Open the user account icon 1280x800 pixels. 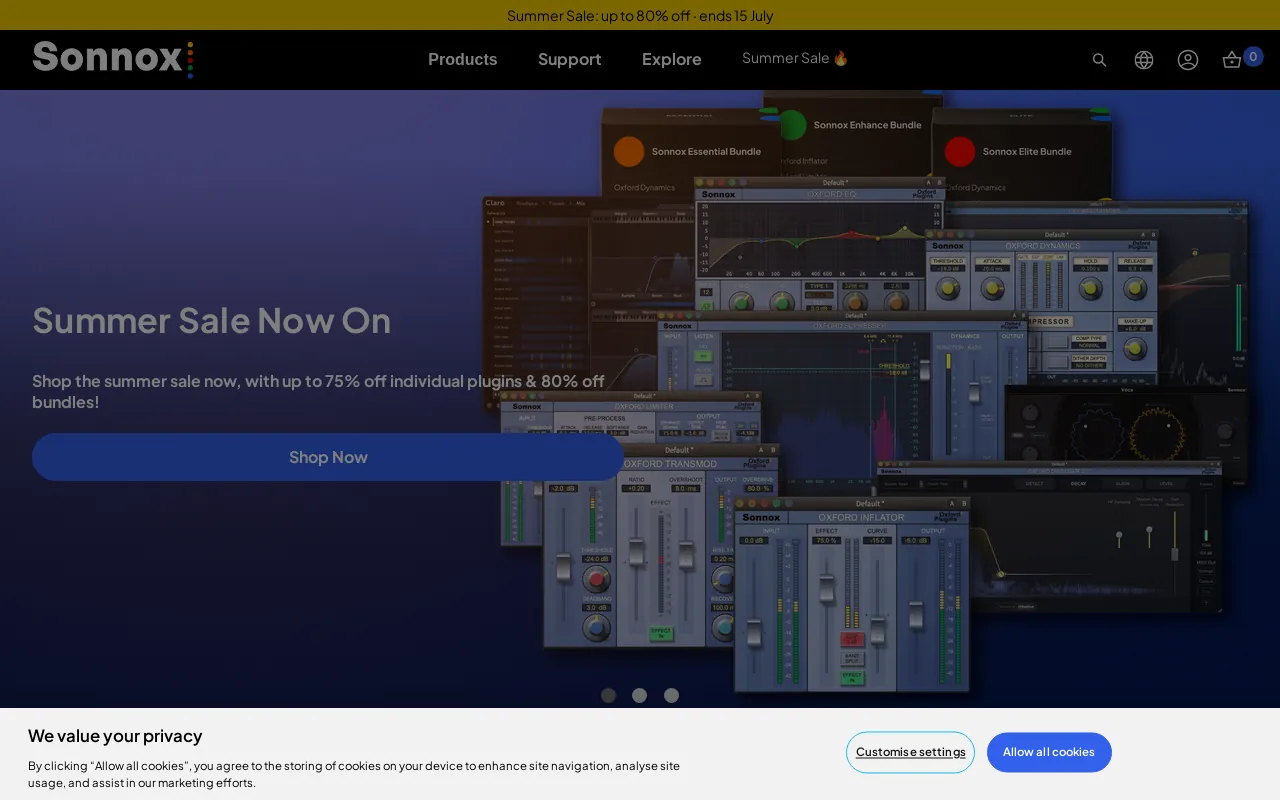[1188, 60]
